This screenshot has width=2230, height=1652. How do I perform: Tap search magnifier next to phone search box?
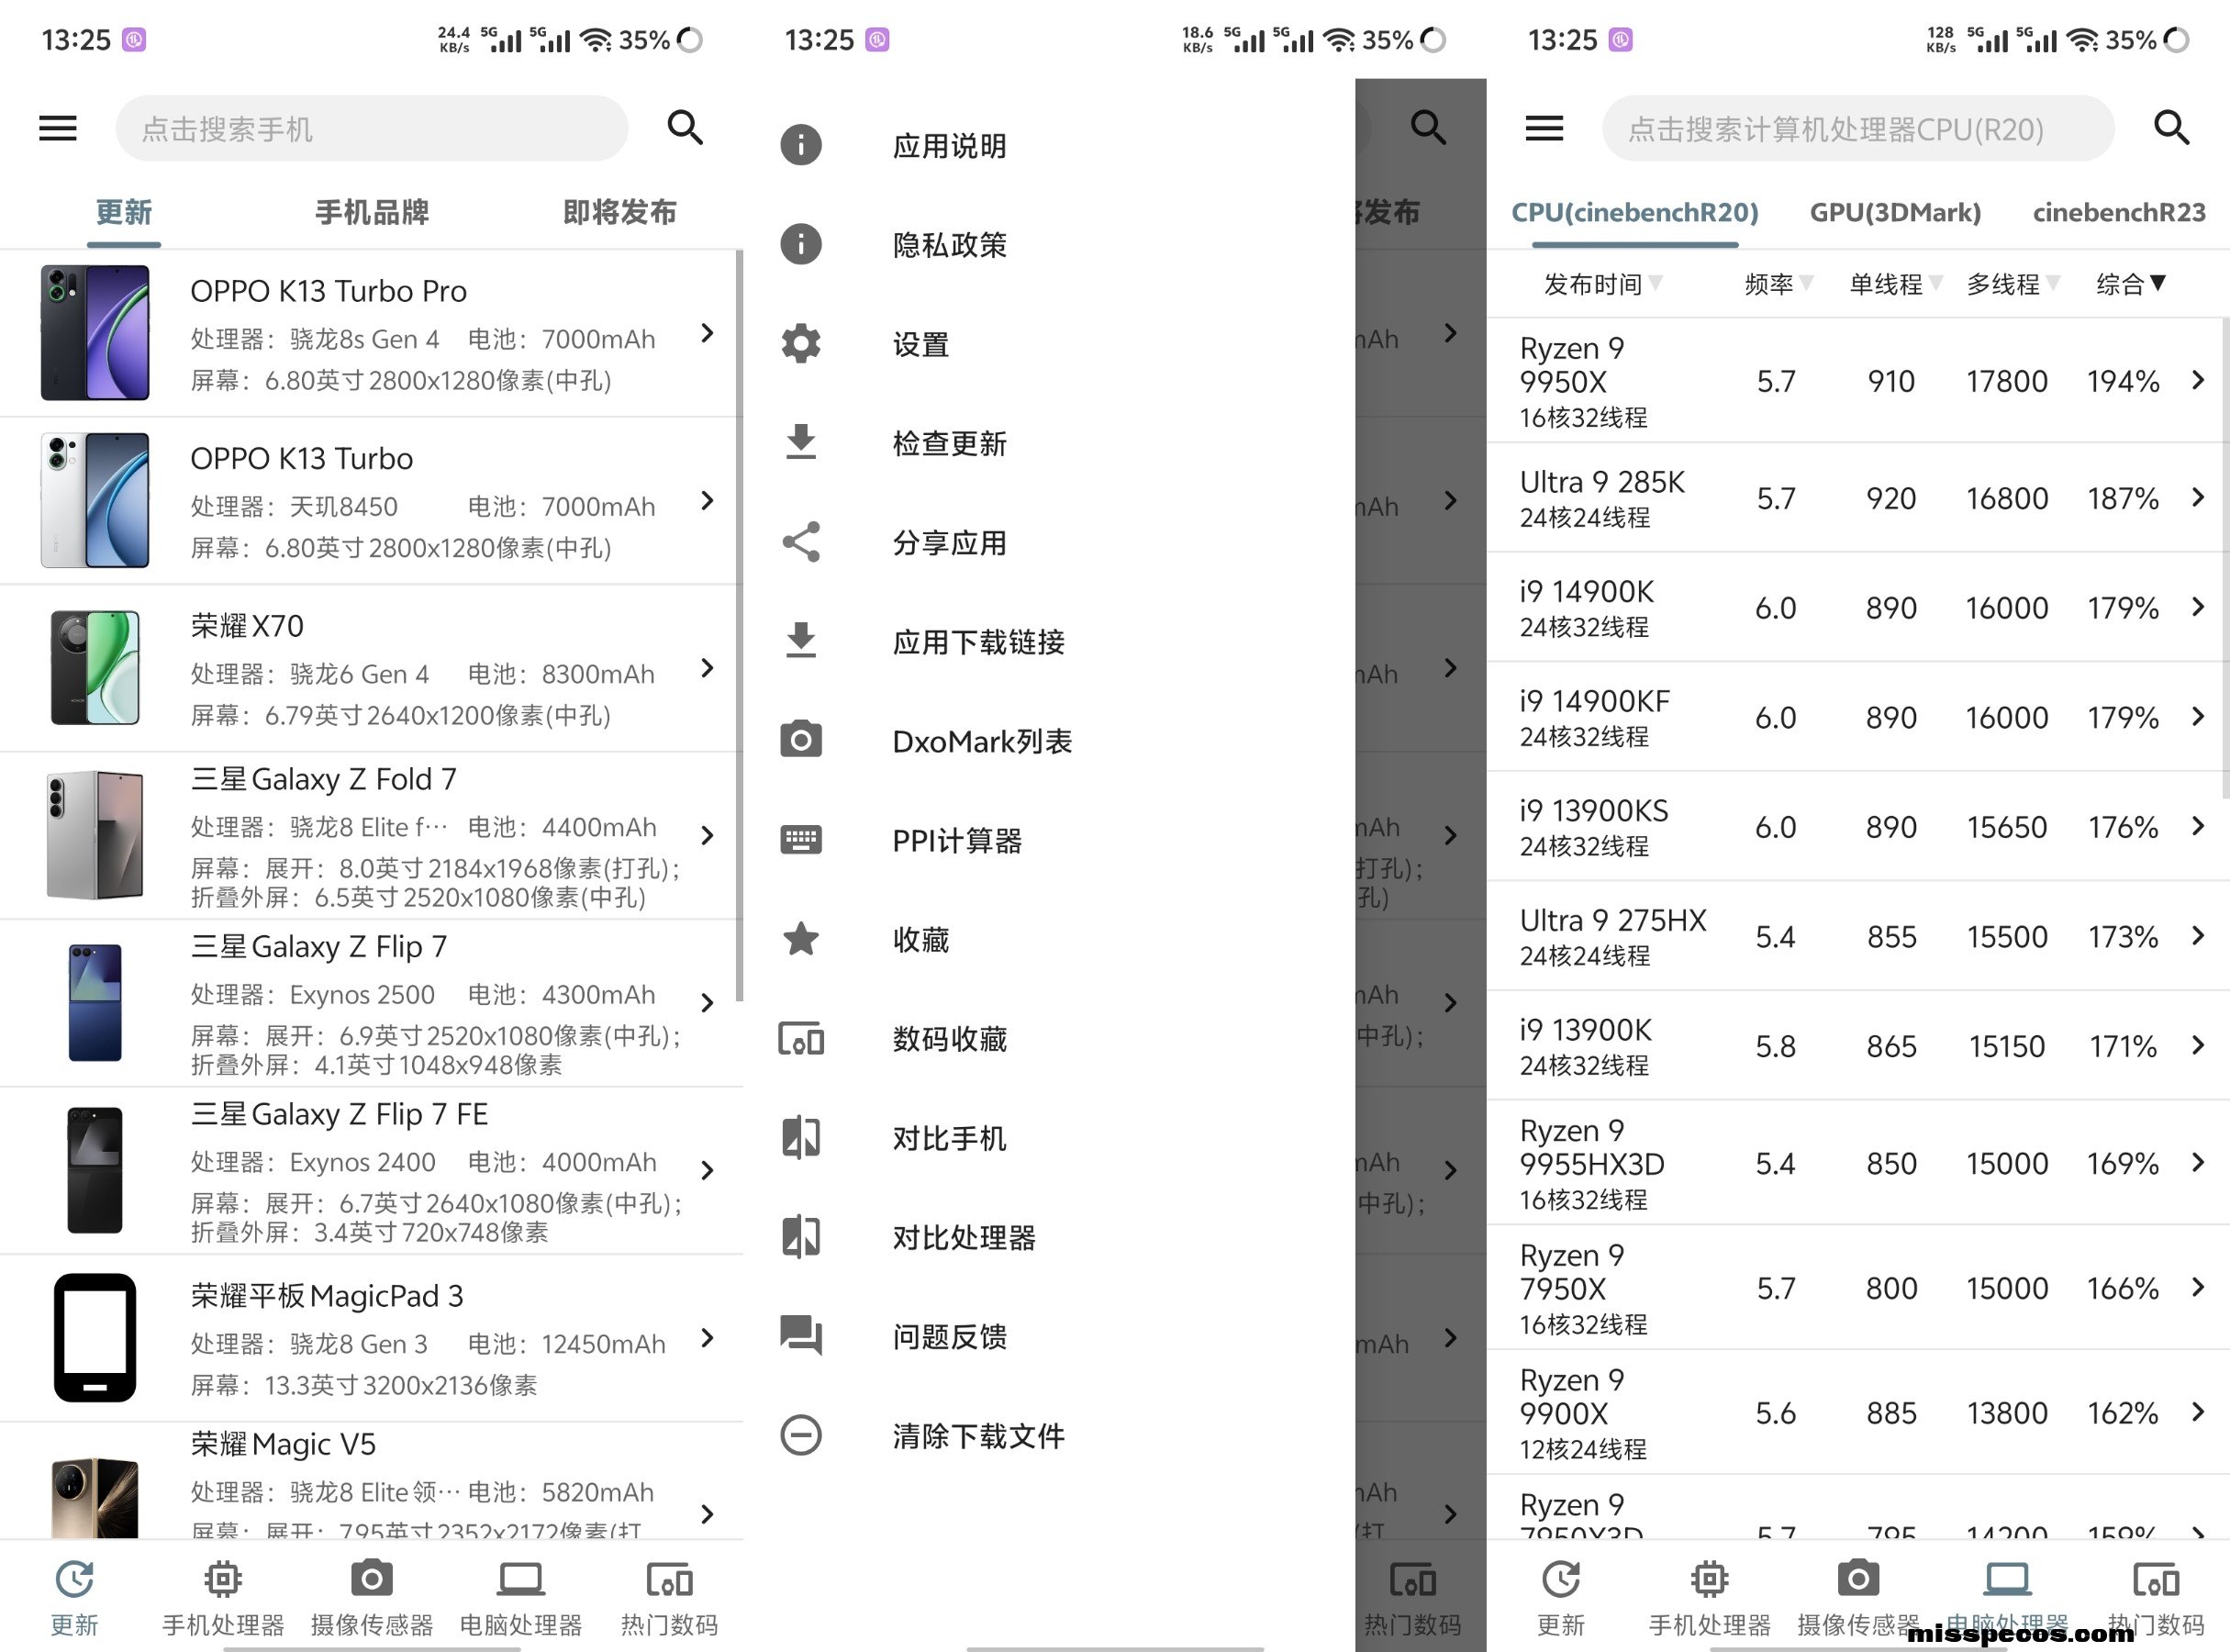(x=685, y=128)
